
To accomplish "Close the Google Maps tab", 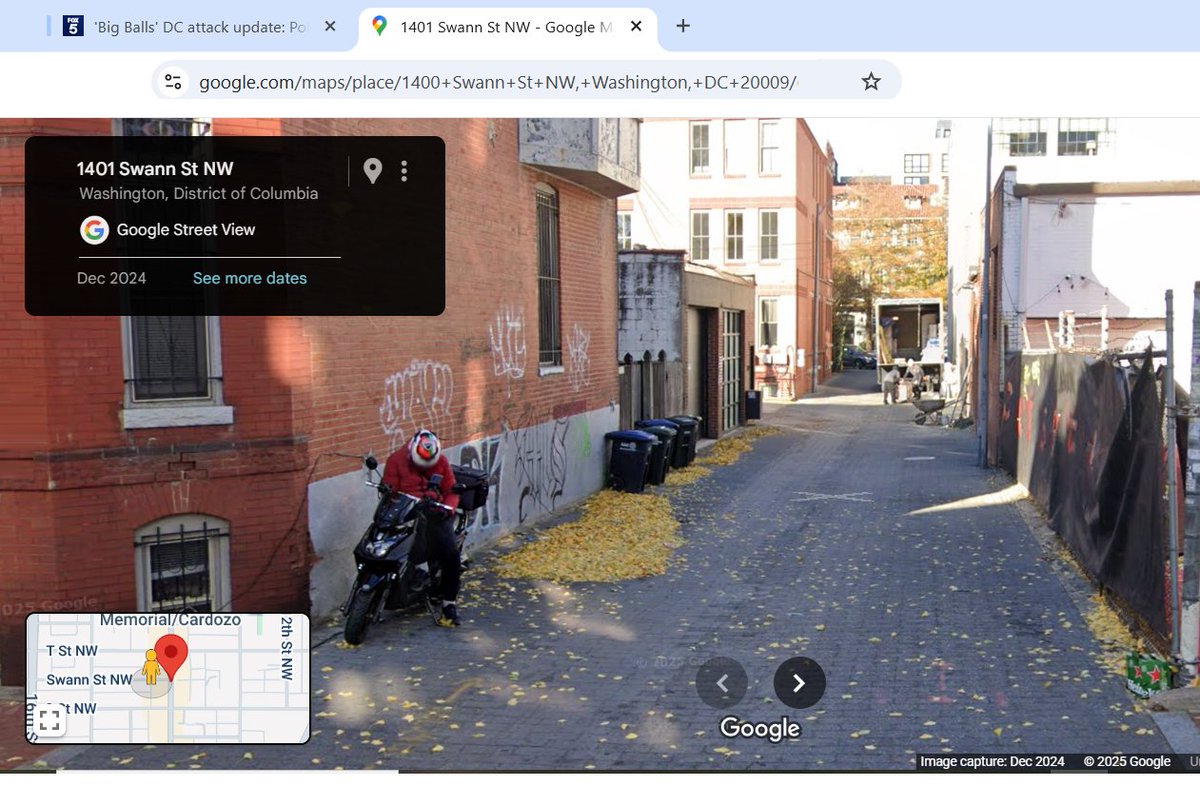I will pos(636,27).
